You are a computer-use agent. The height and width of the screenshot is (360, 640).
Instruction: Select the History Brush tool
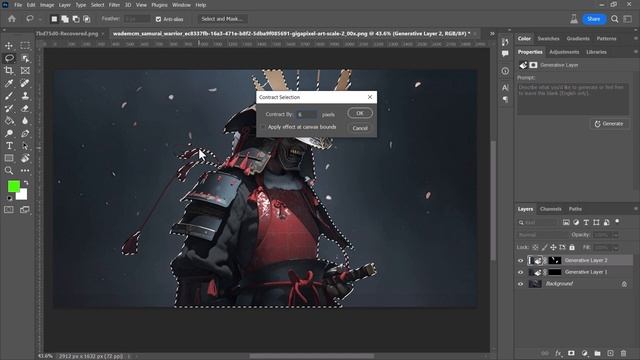pos(9,109)
